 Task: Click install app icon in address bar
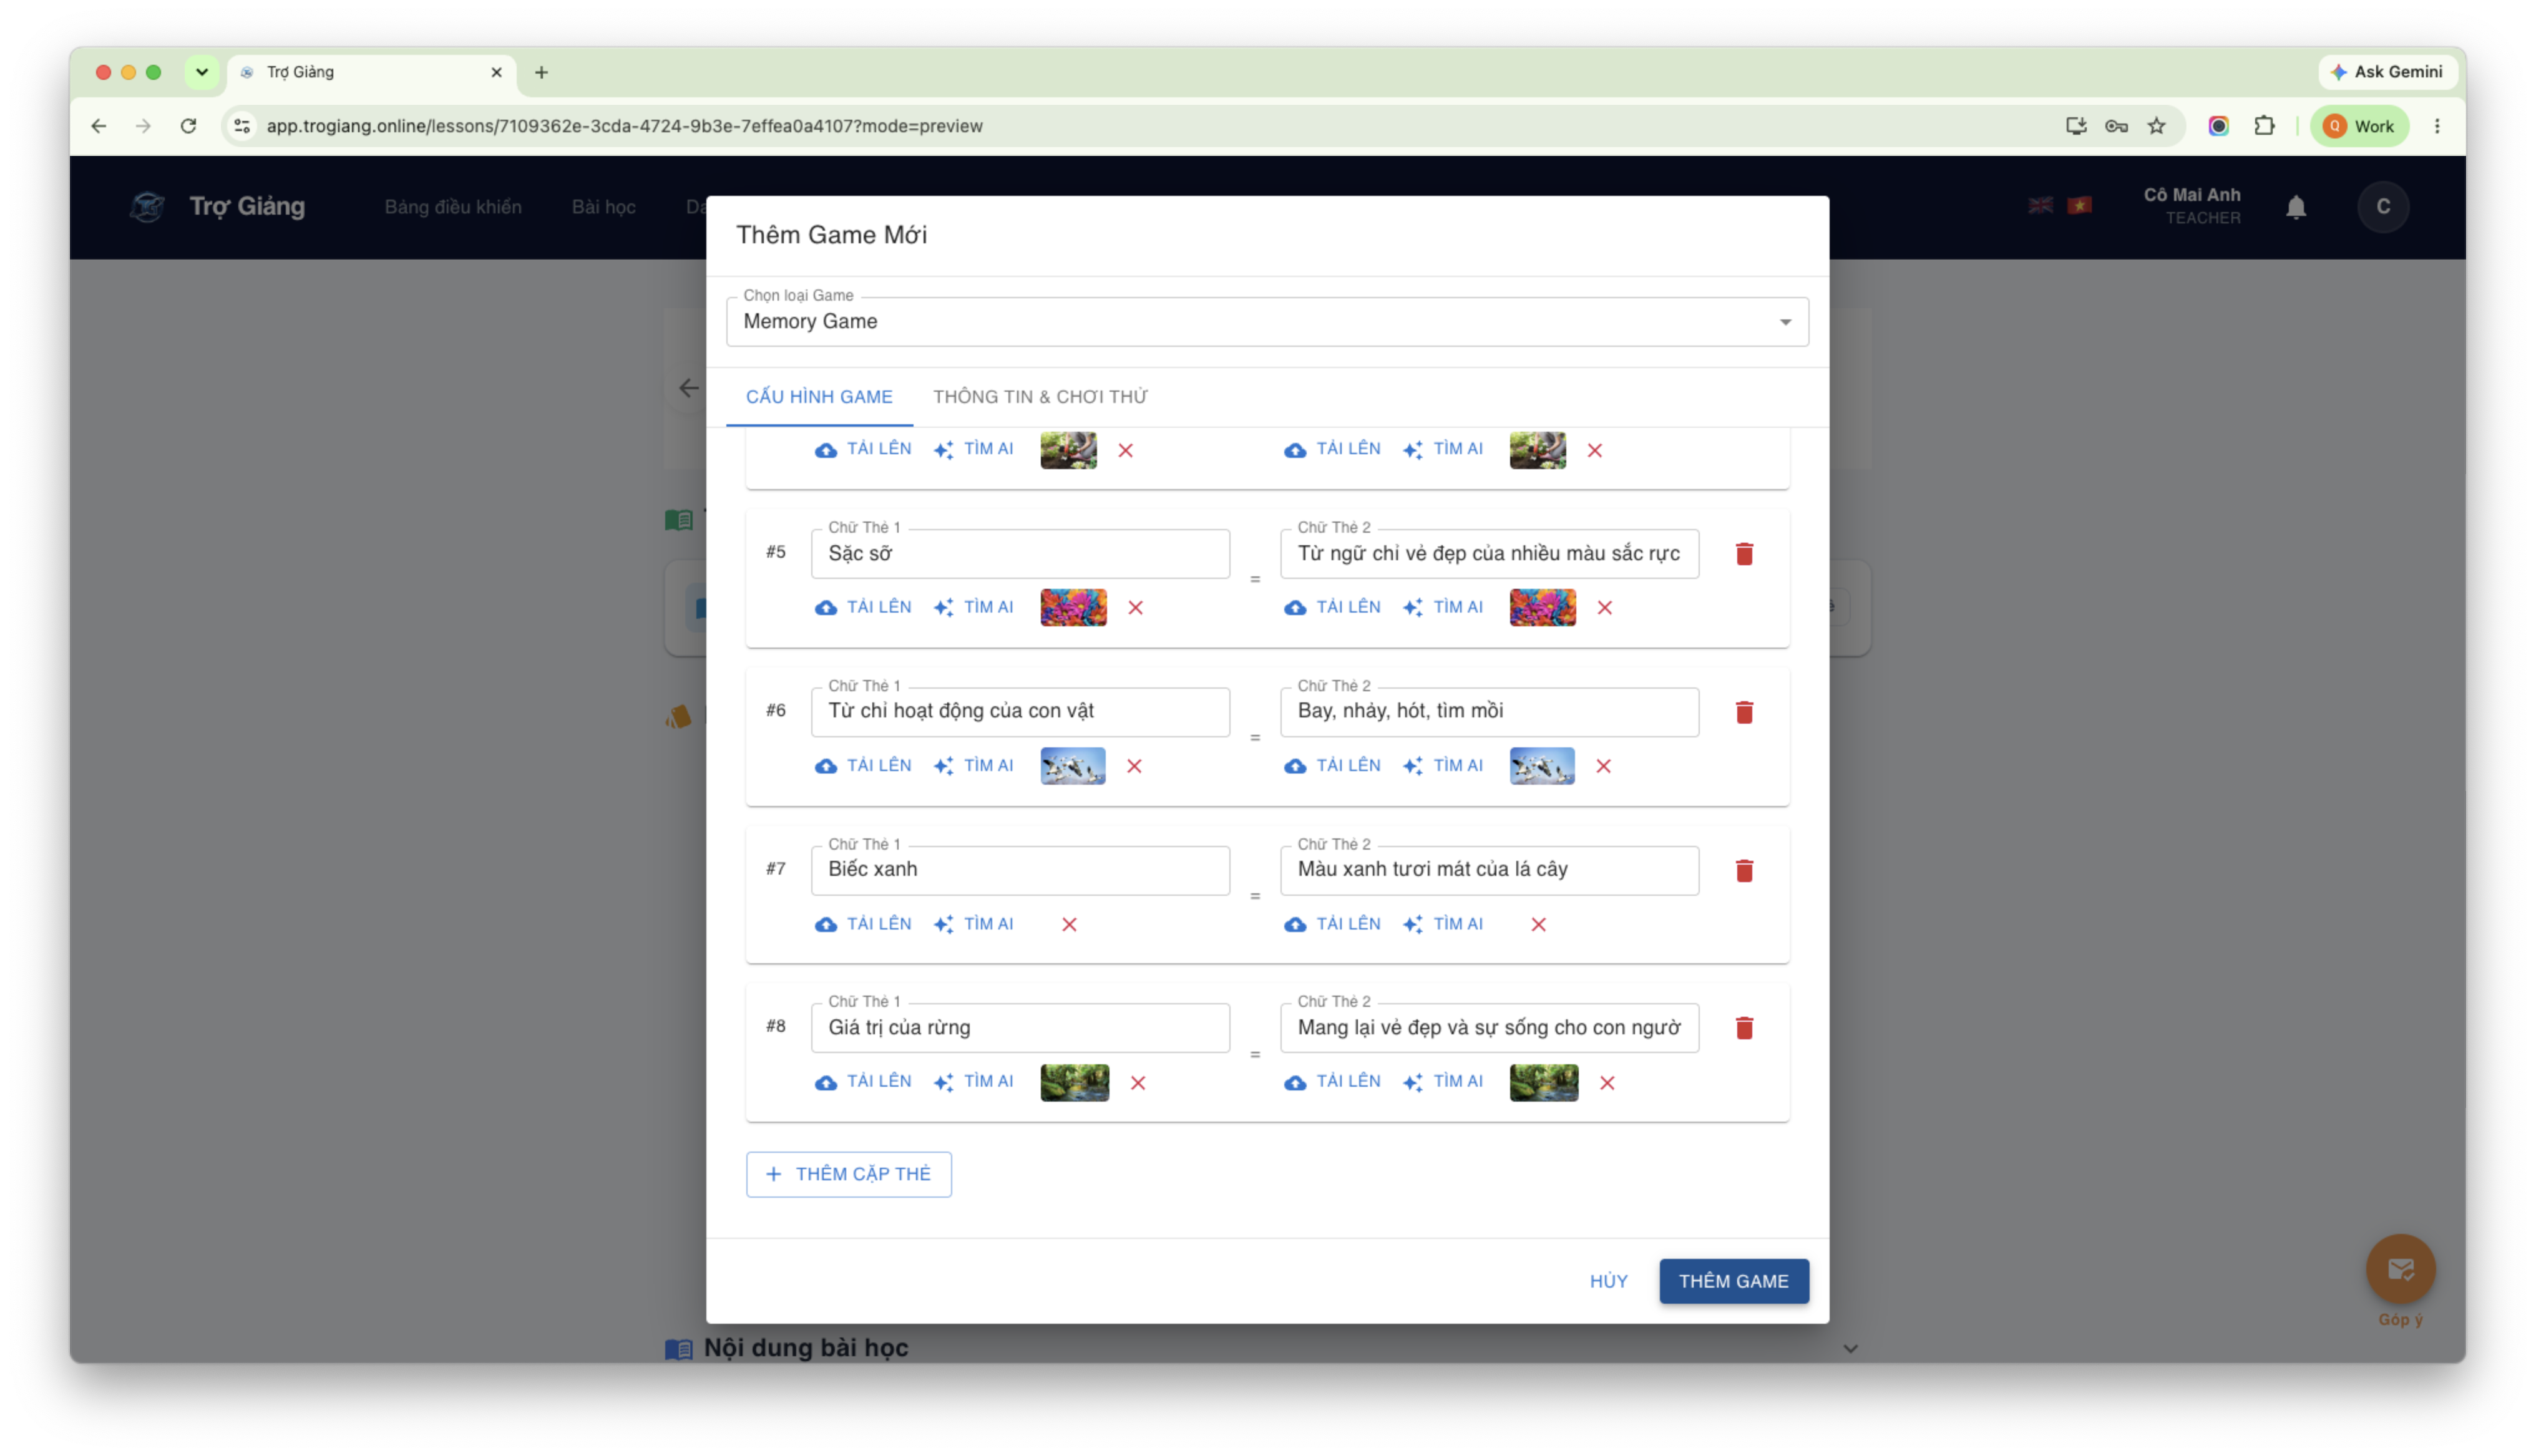(2076, 126)
